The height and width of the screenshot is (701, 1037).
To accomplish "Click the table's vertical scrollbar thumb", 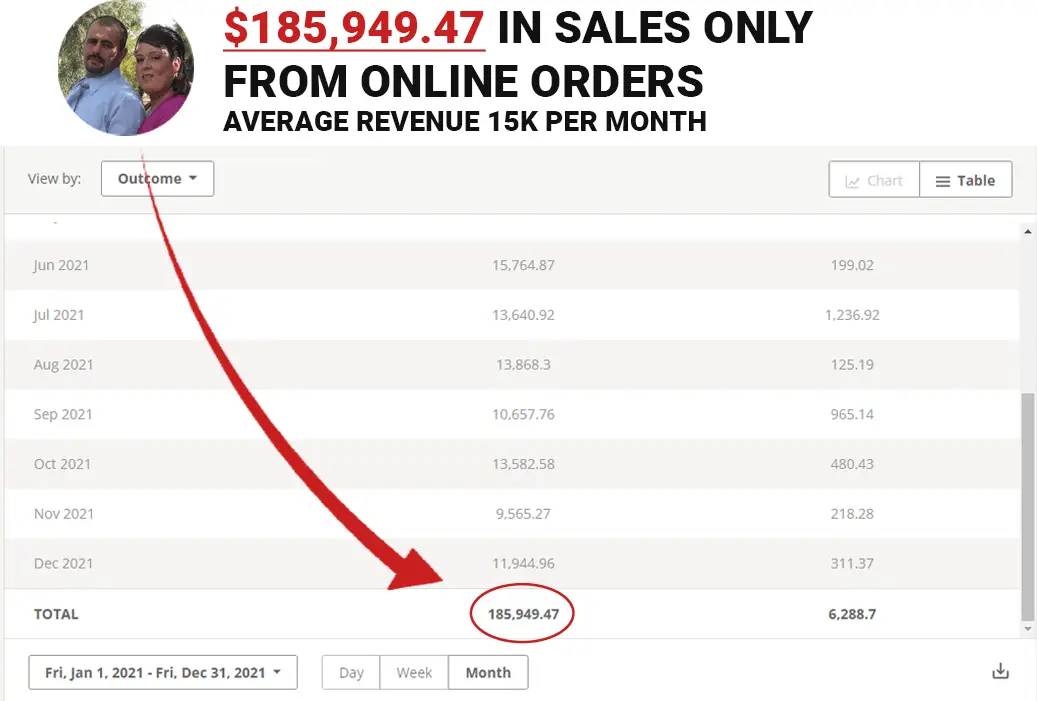I will 1027,505.
